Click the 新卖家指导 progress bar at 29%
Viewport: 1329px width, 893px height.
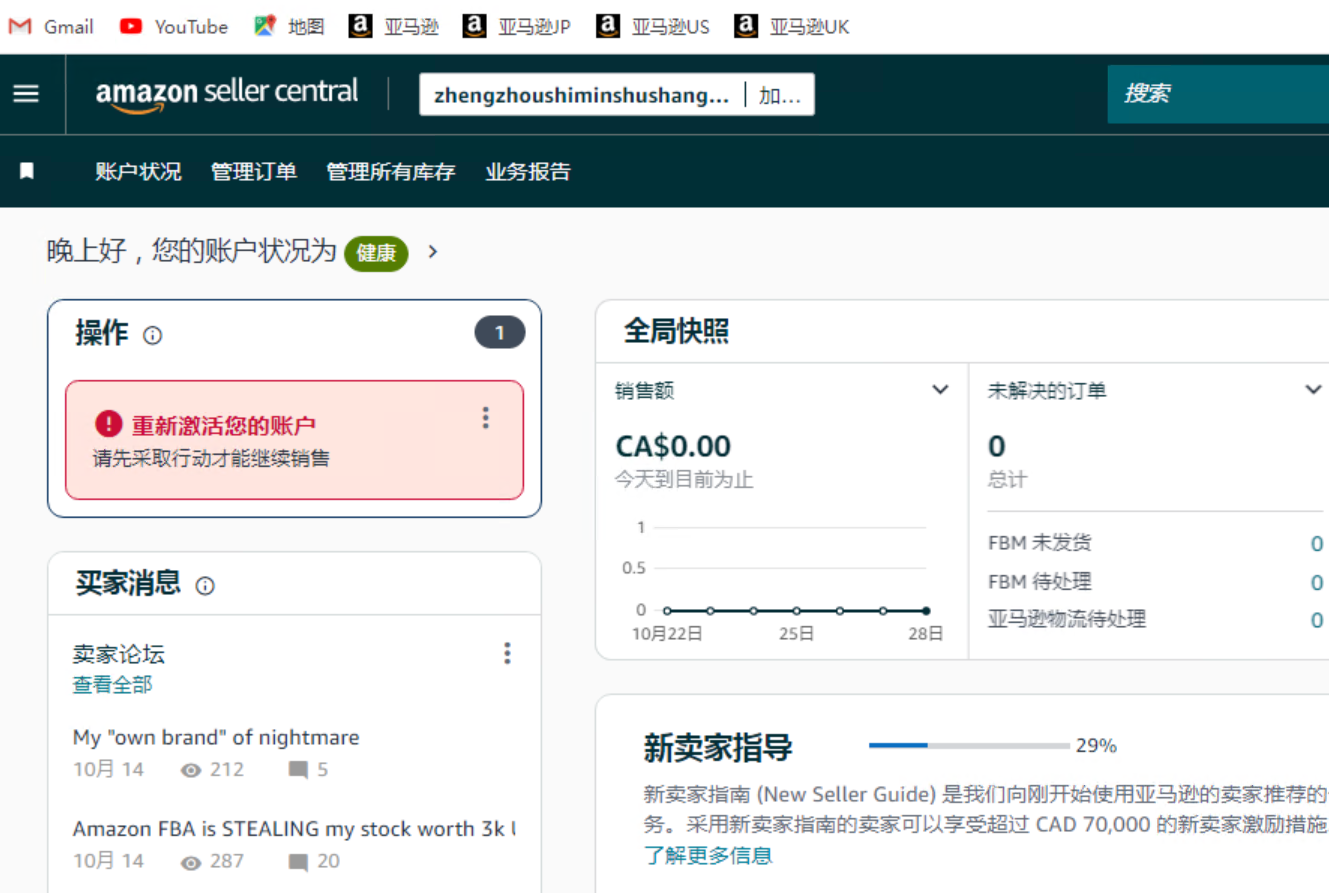click(968, 745)
